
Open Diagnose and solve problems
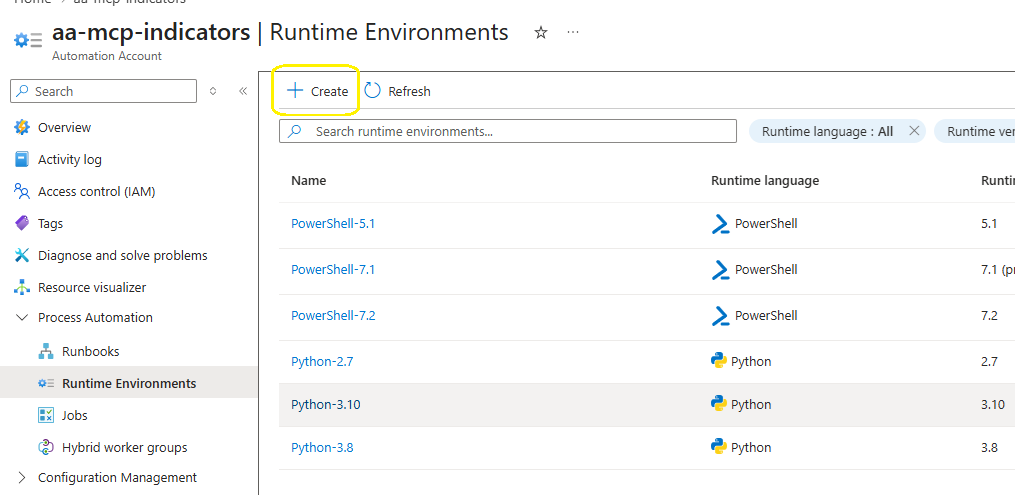pyautogui.click(x=122, y=256)
